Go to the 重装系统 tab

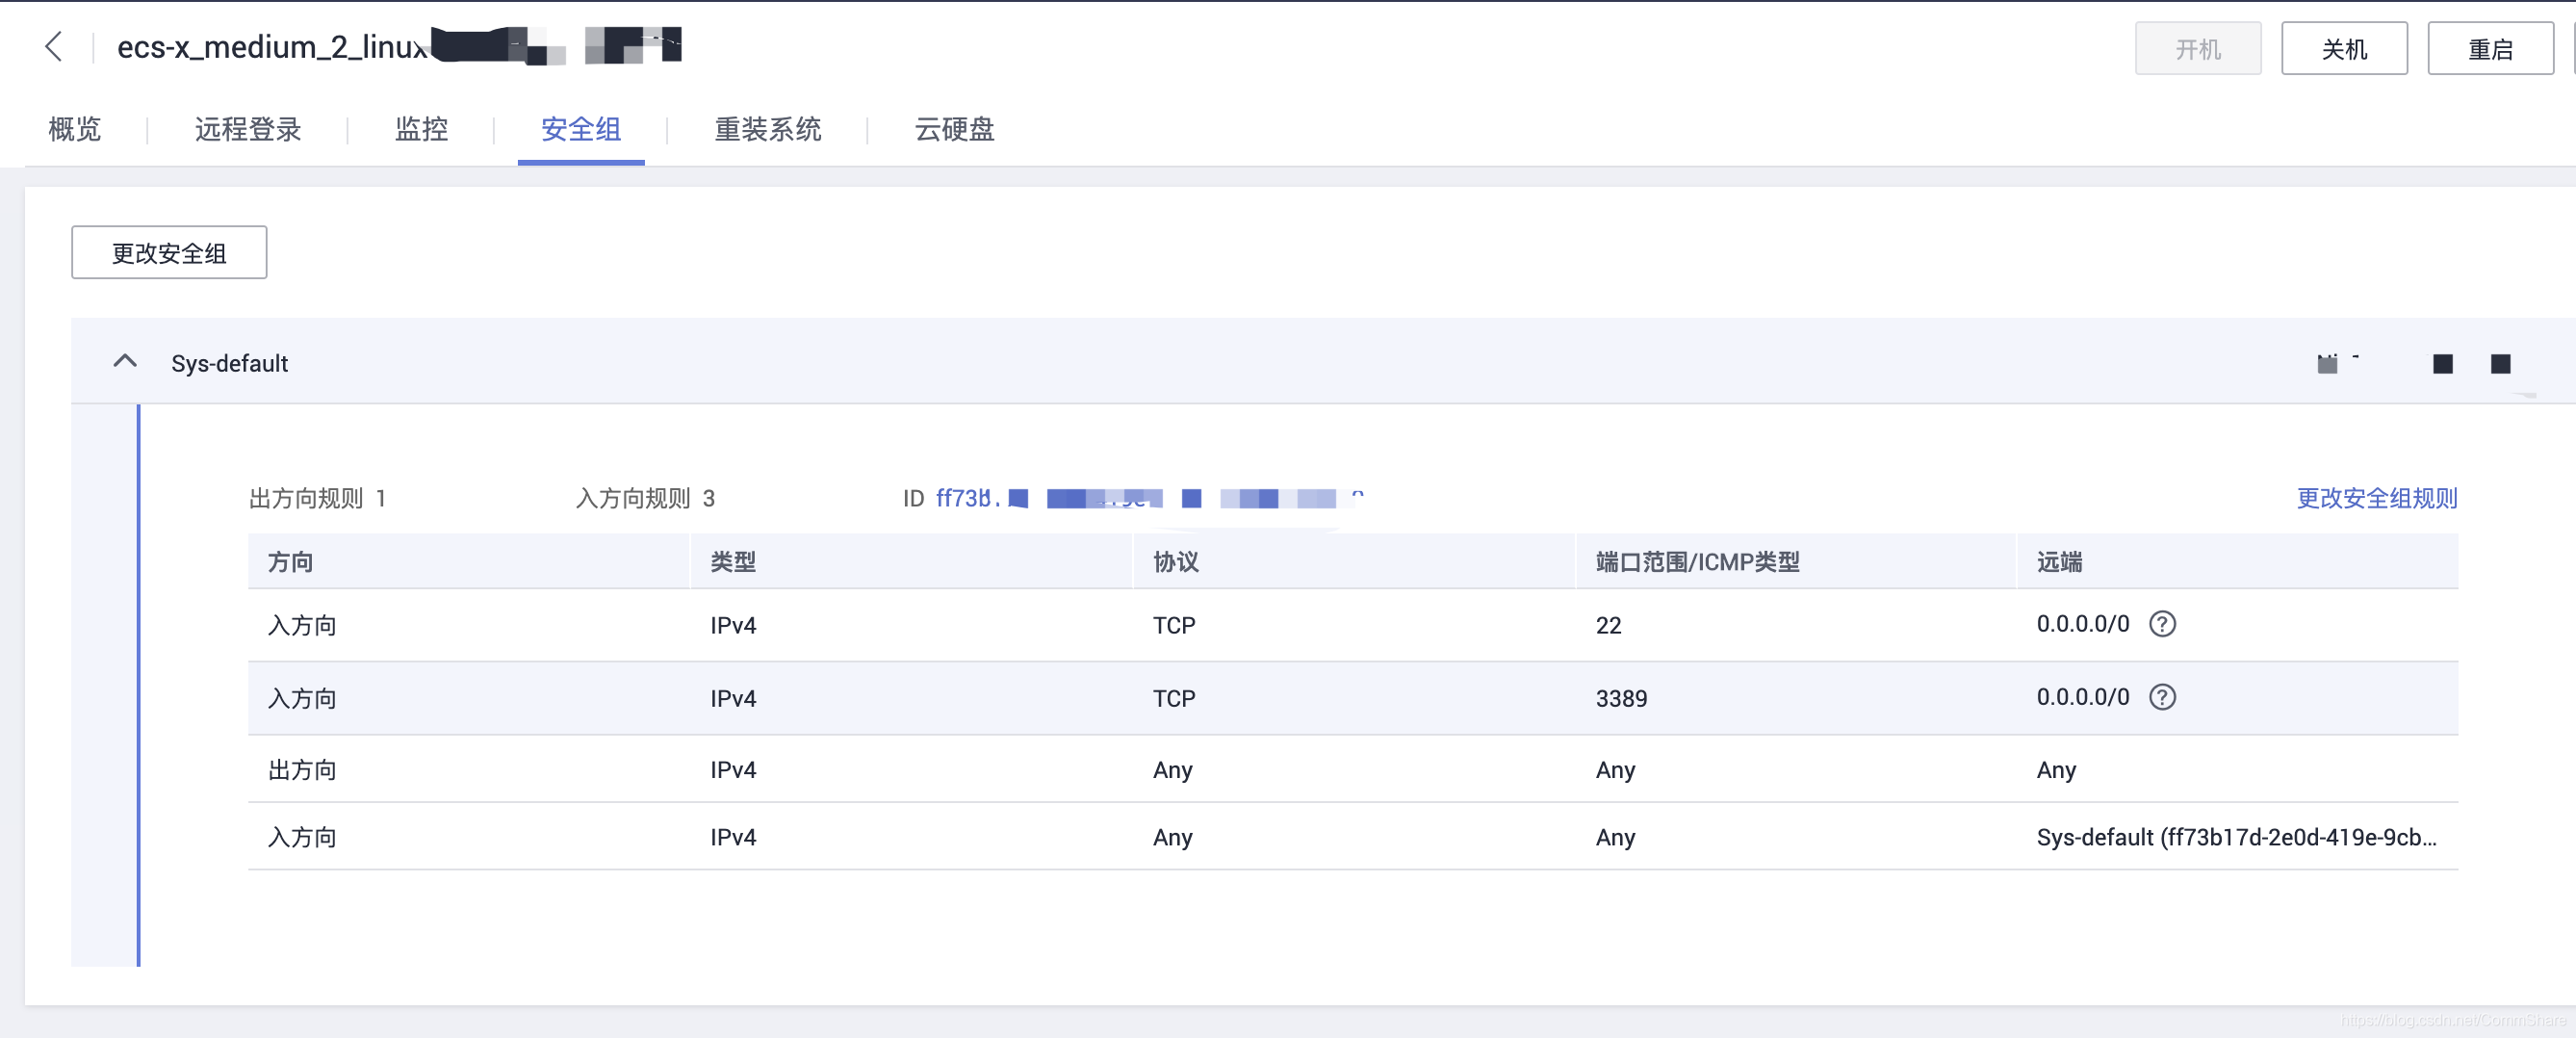click(x=768, y=129)
